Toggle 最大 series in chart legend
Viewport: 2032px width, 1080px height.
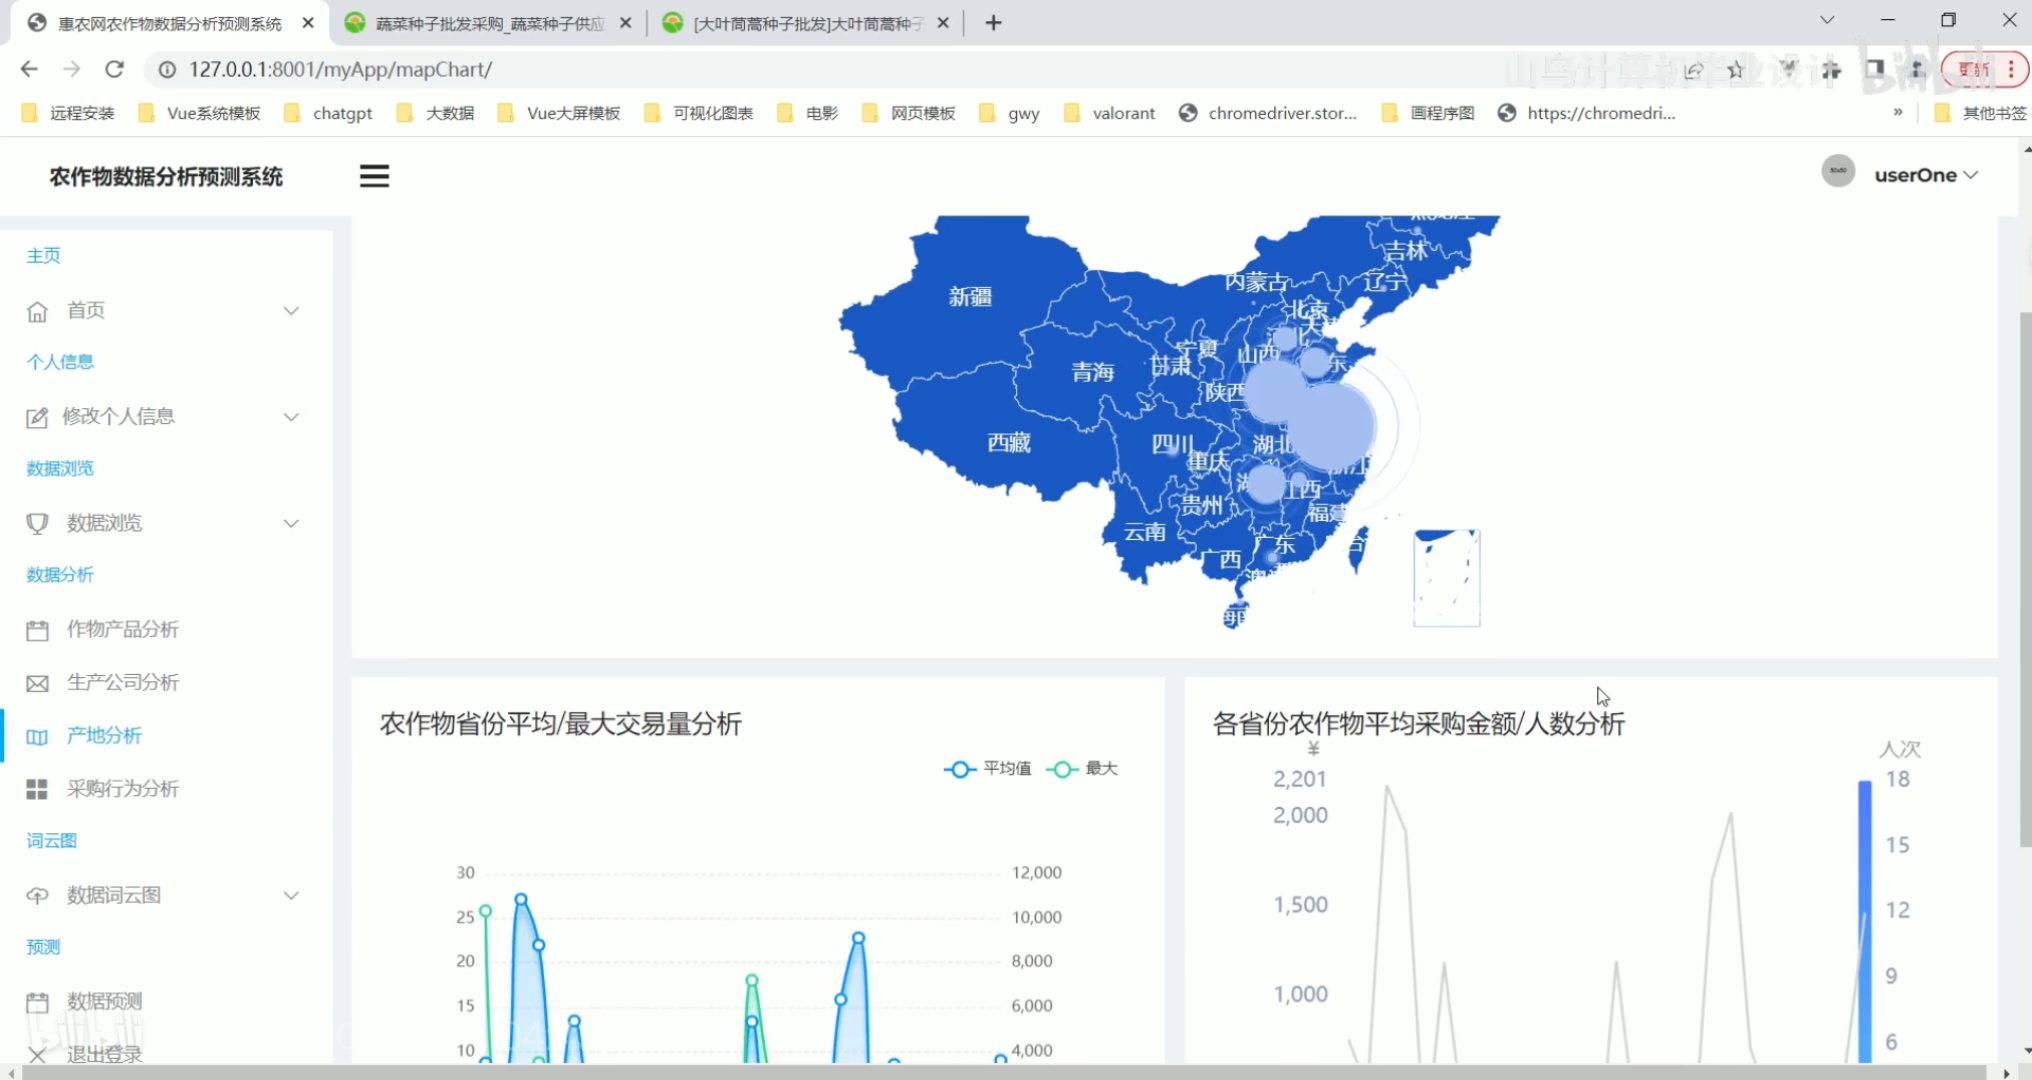click(x=1082, y=768)
